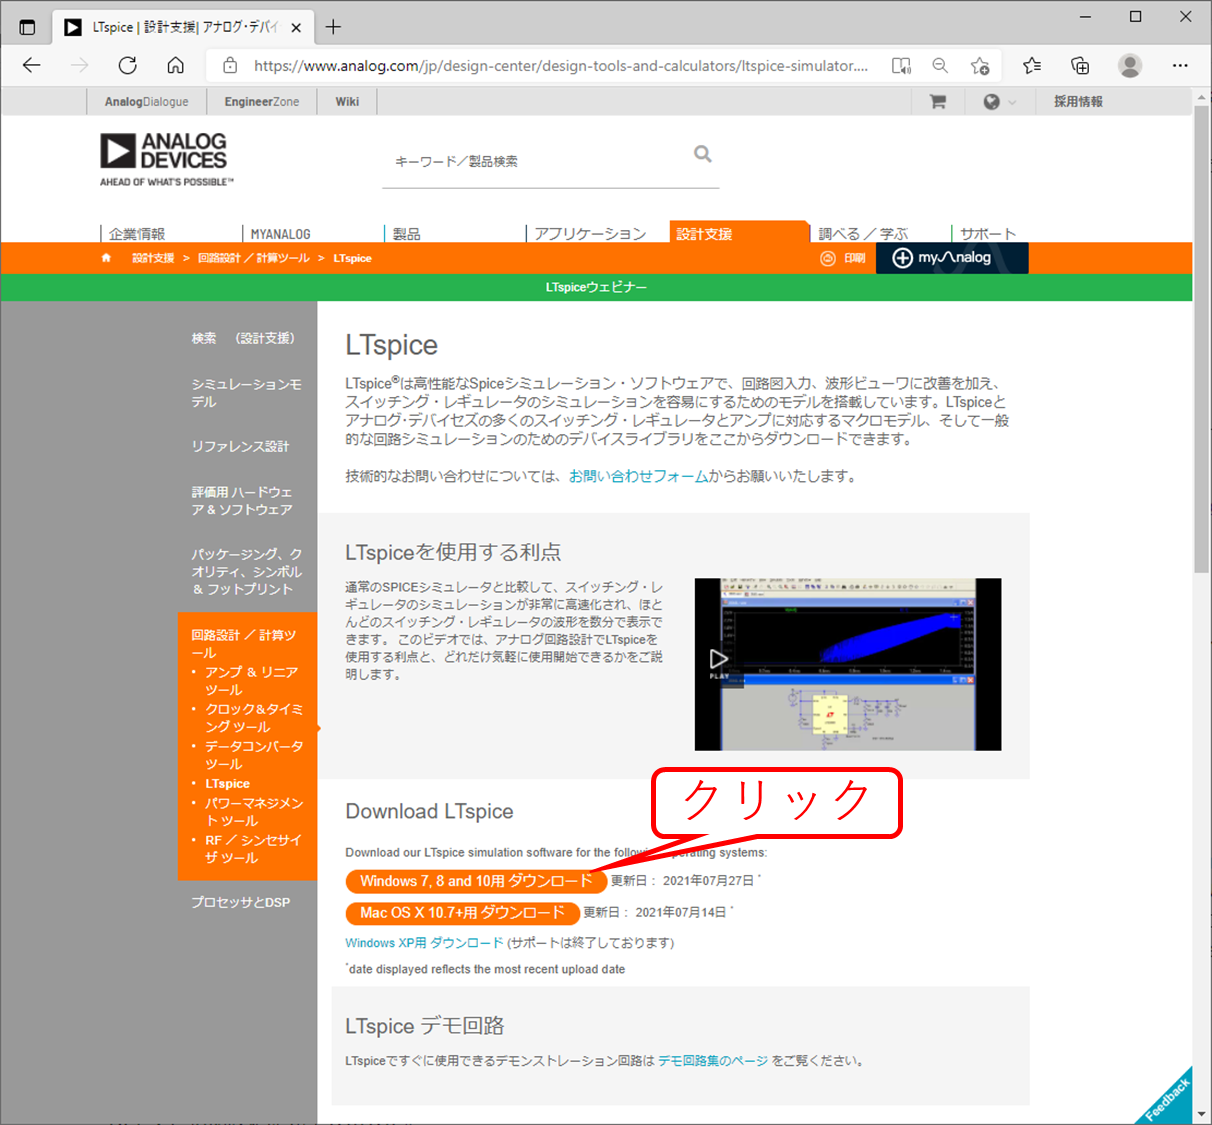Click 設計支援 in the breadcrumb
The width and height of the screenshot is (1212, 1125).
coord(153,258)
